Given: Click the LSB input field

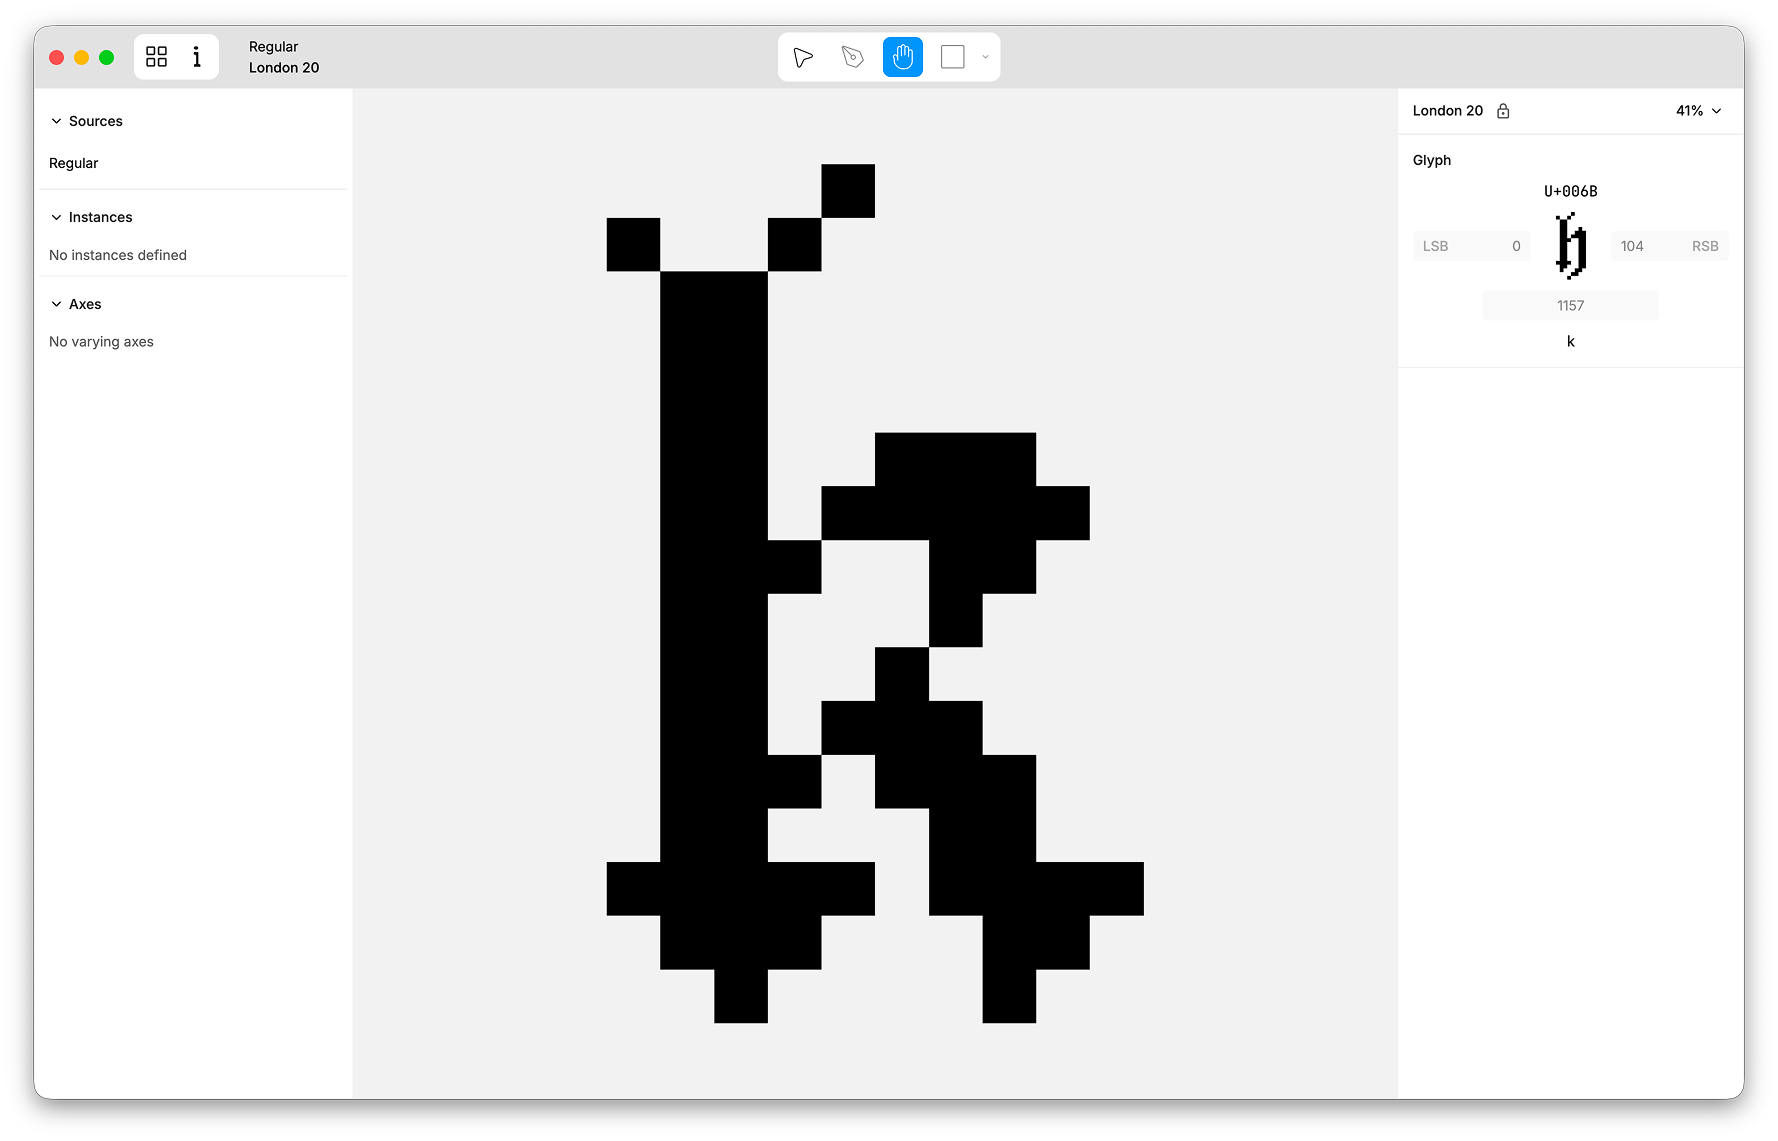Looking at the screenshot, I should point(1471,246).
